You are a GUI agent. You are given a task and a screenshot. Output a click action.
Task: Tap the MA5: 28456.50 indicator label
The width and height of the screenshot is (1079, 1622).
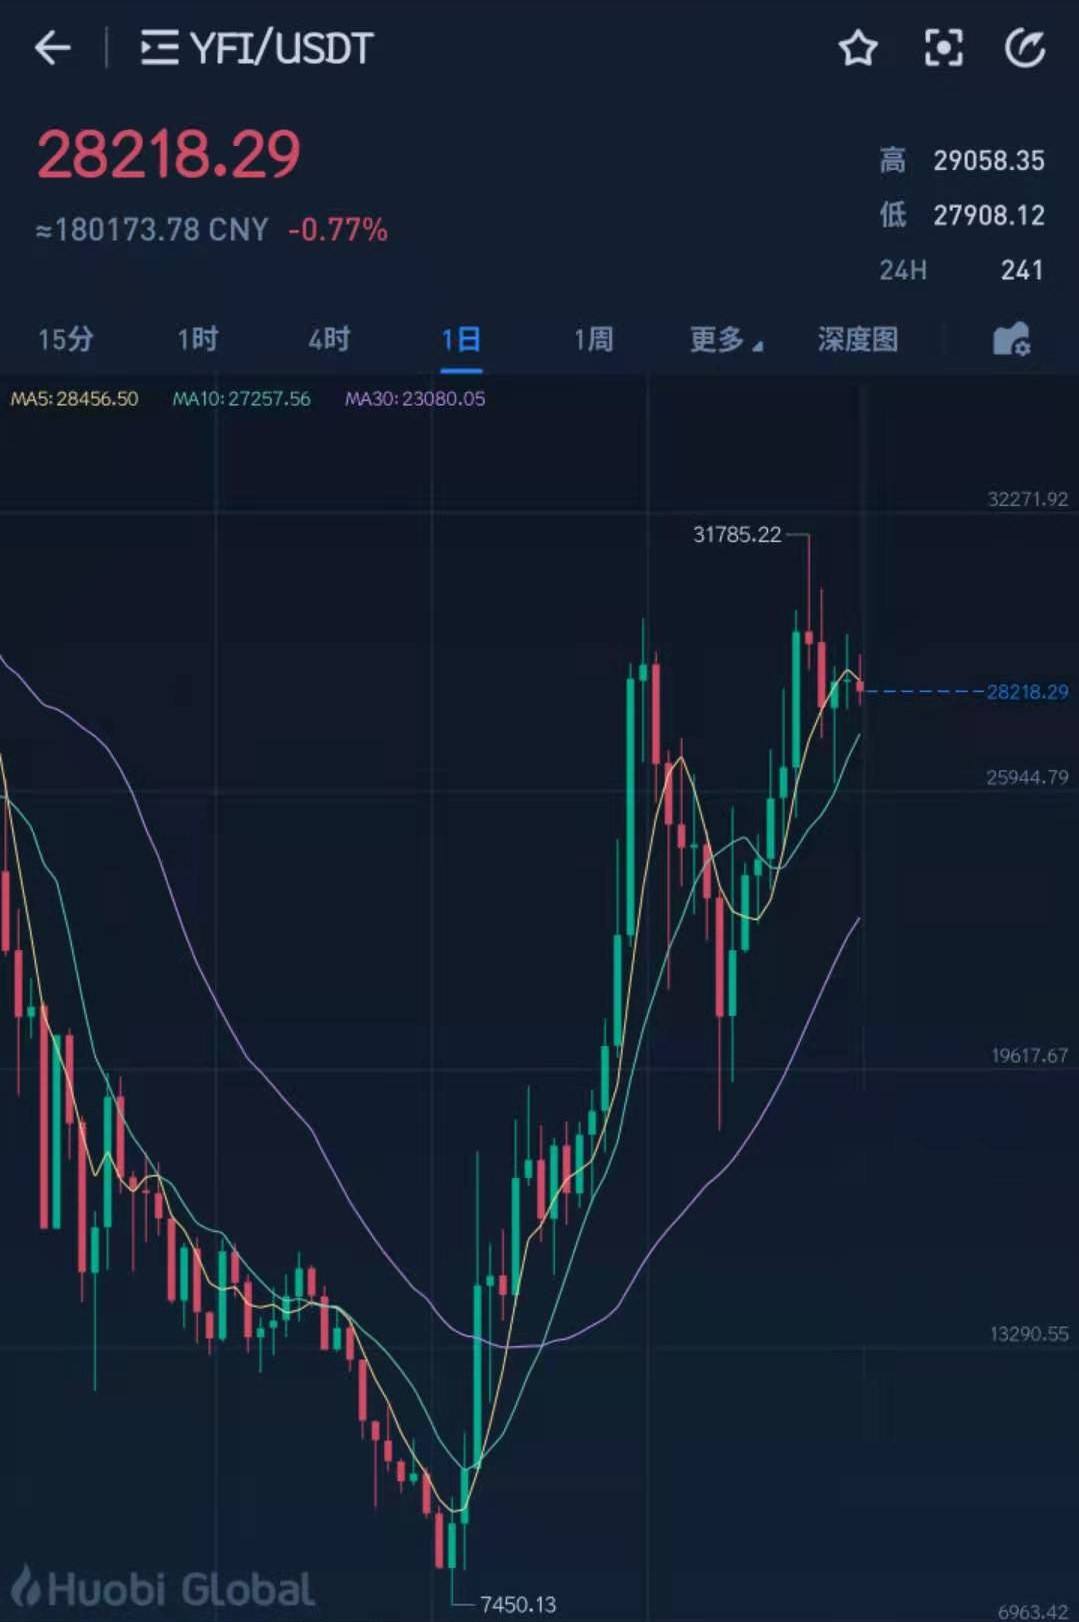click(74, 398)
